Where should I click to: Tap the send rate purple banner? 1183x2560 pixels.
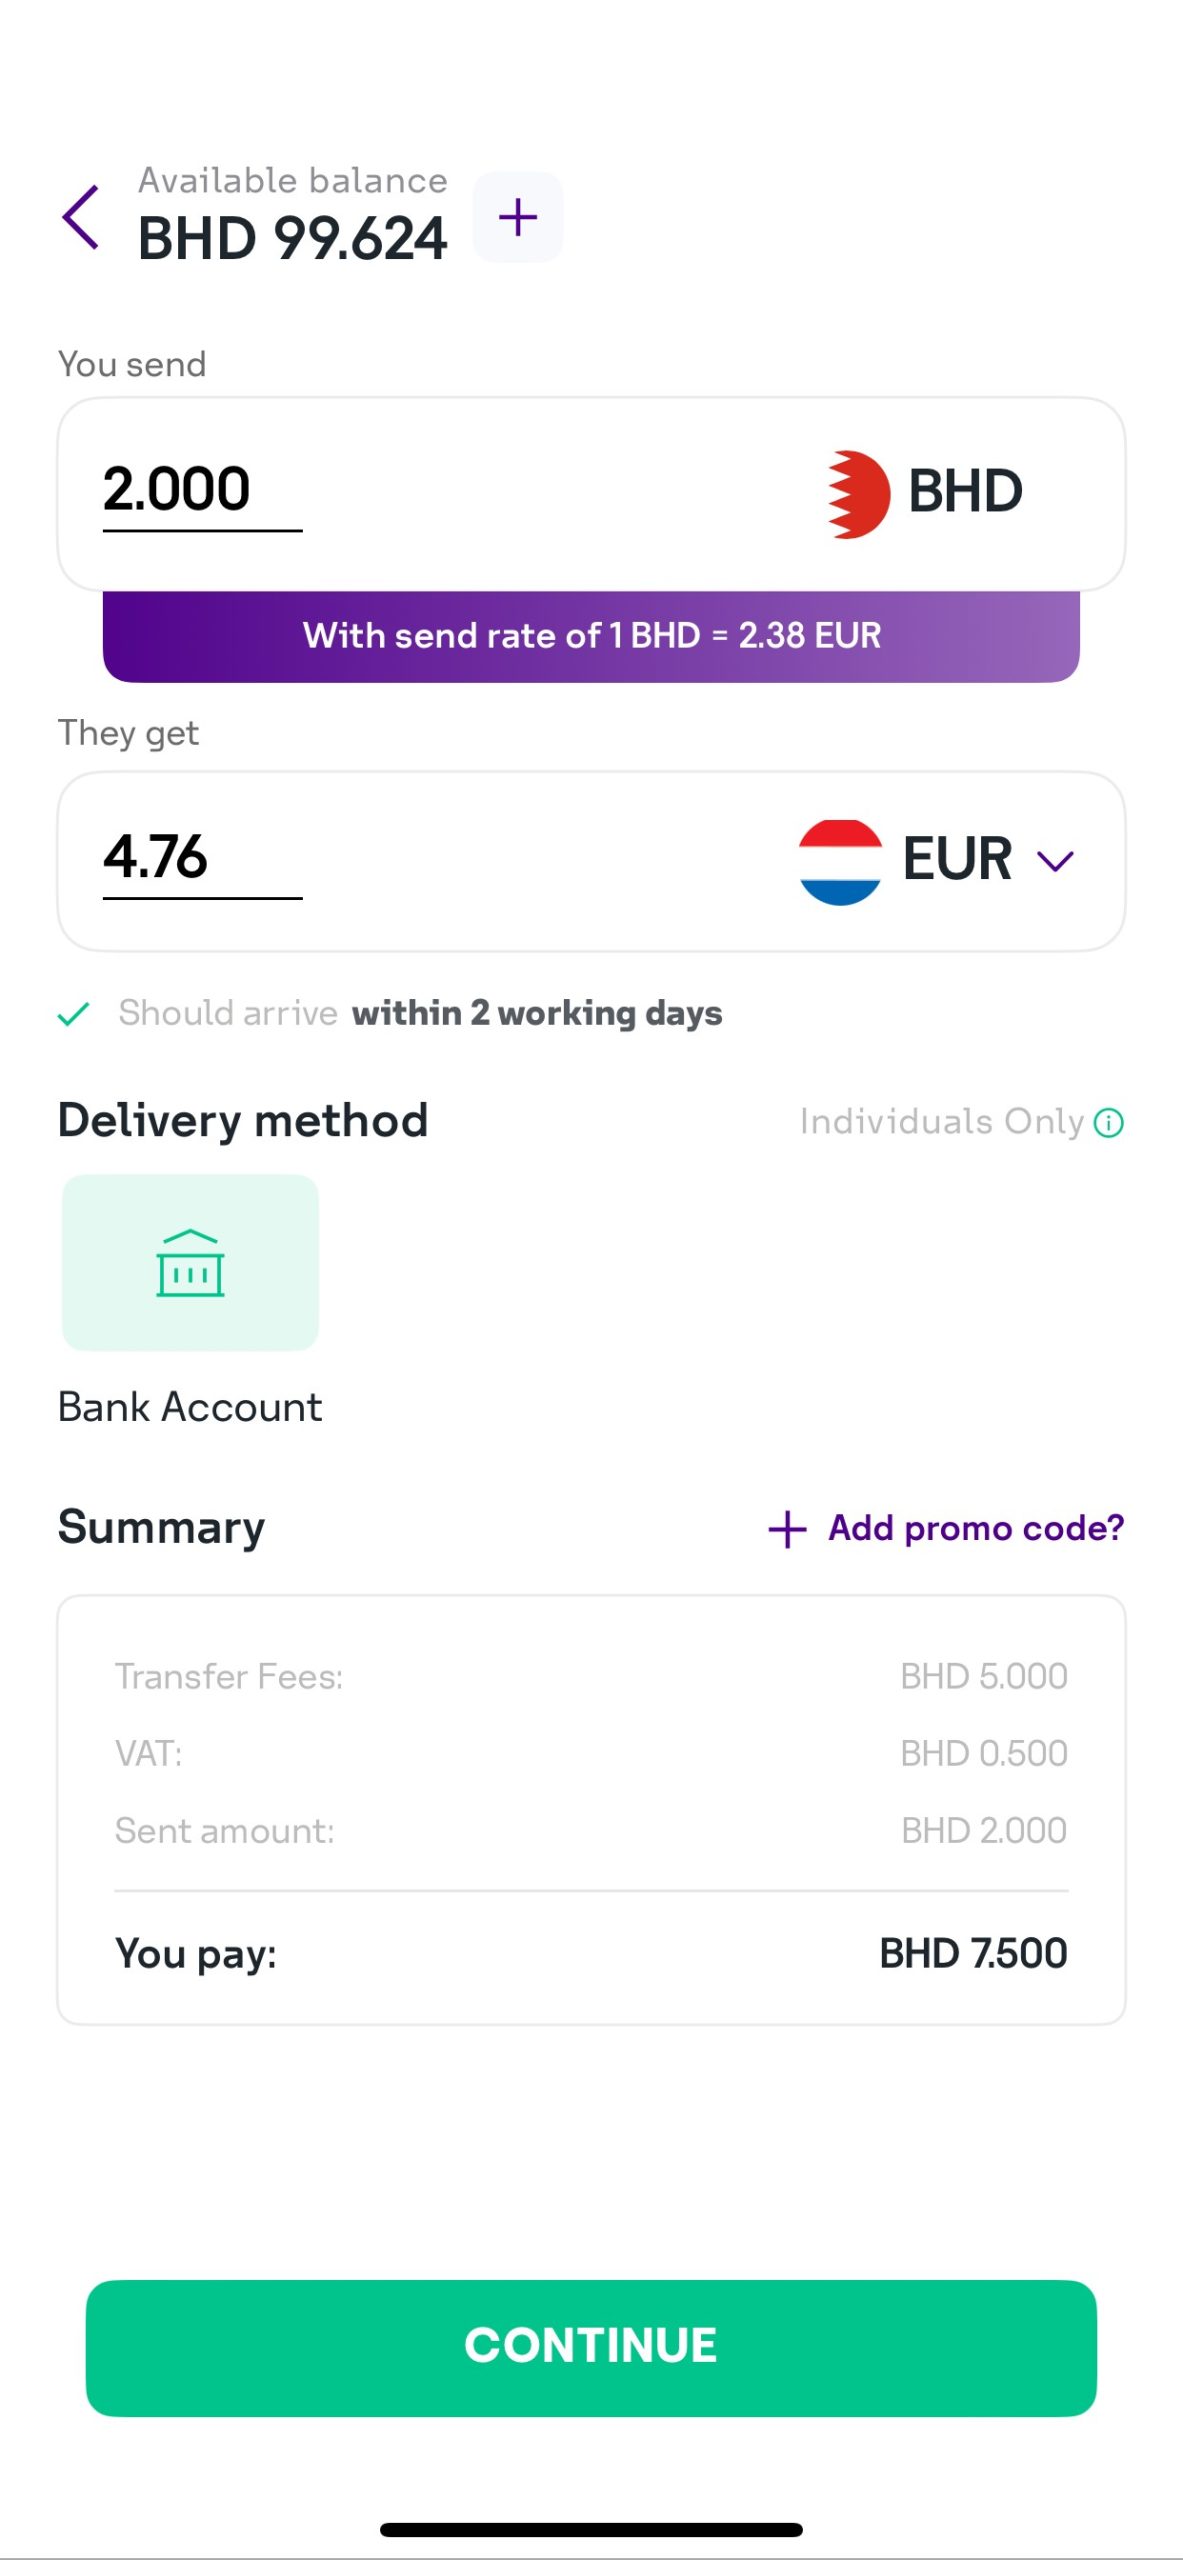(591, 636)
